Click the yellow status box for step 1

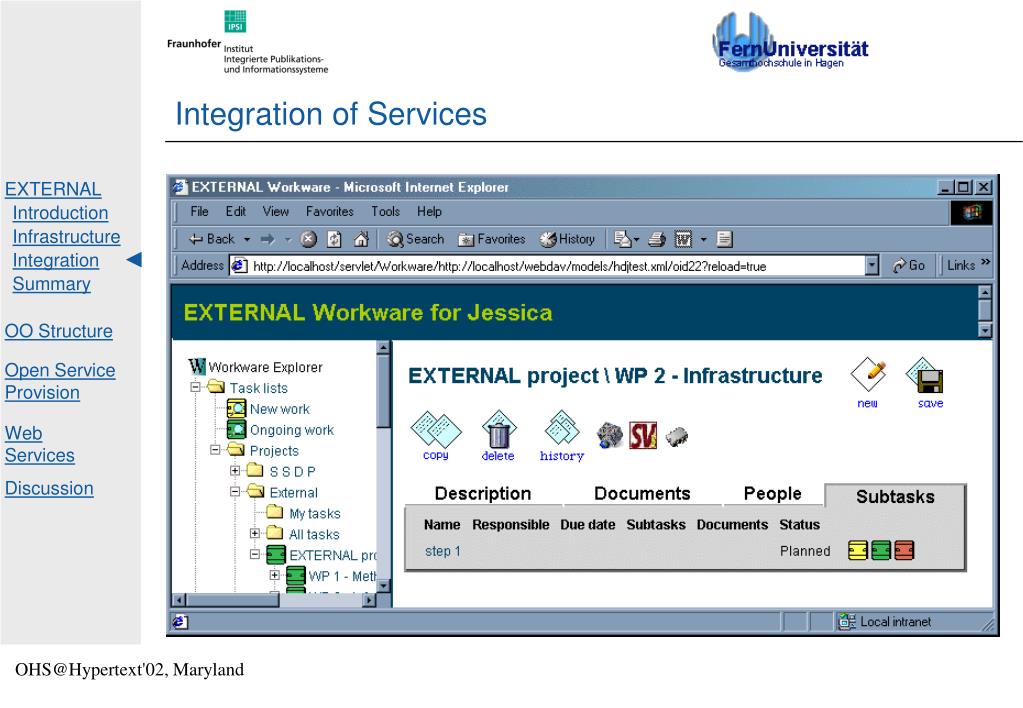pyautogui.click(x=858, y=550)
